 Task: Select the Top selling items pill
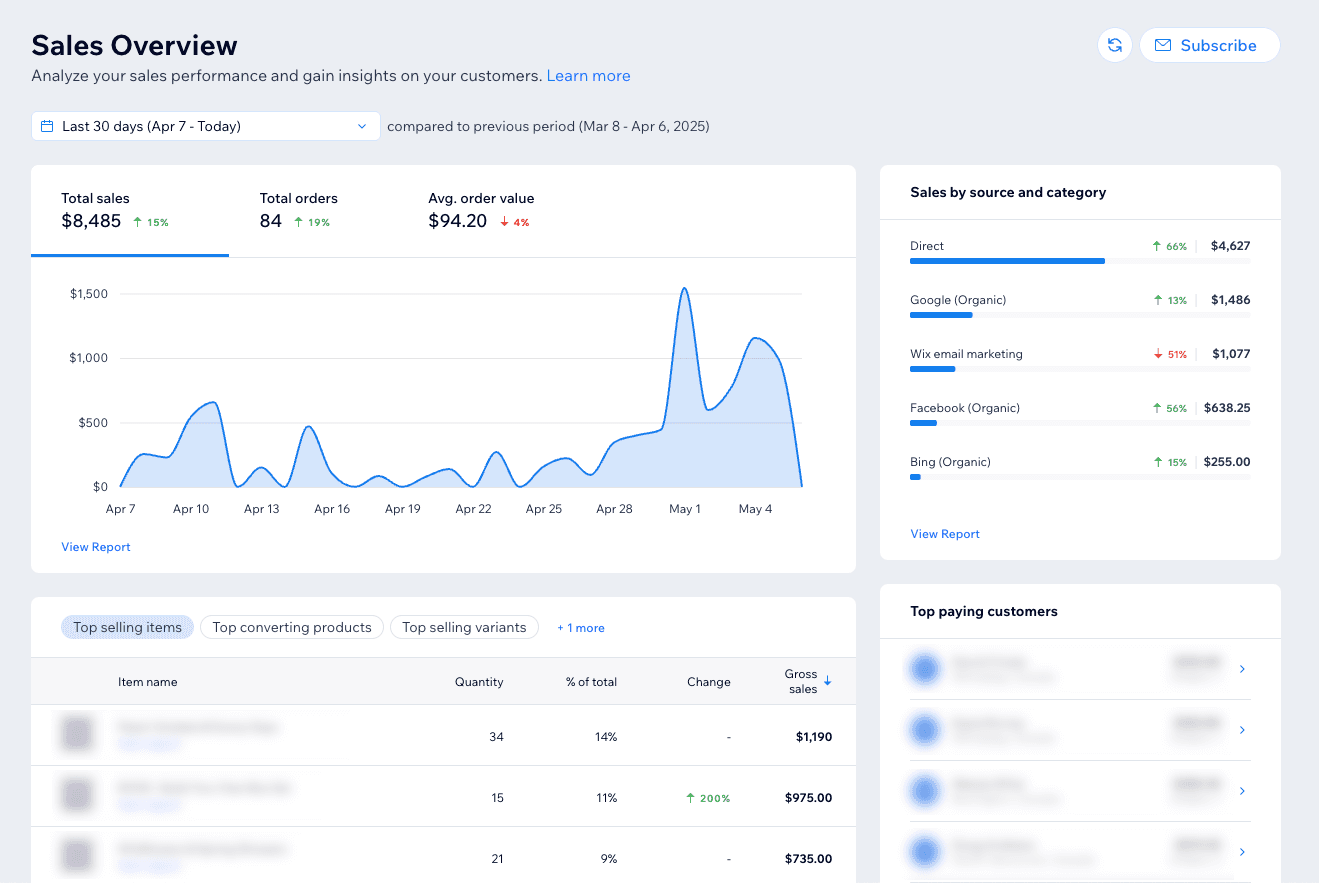pos(128,627)
